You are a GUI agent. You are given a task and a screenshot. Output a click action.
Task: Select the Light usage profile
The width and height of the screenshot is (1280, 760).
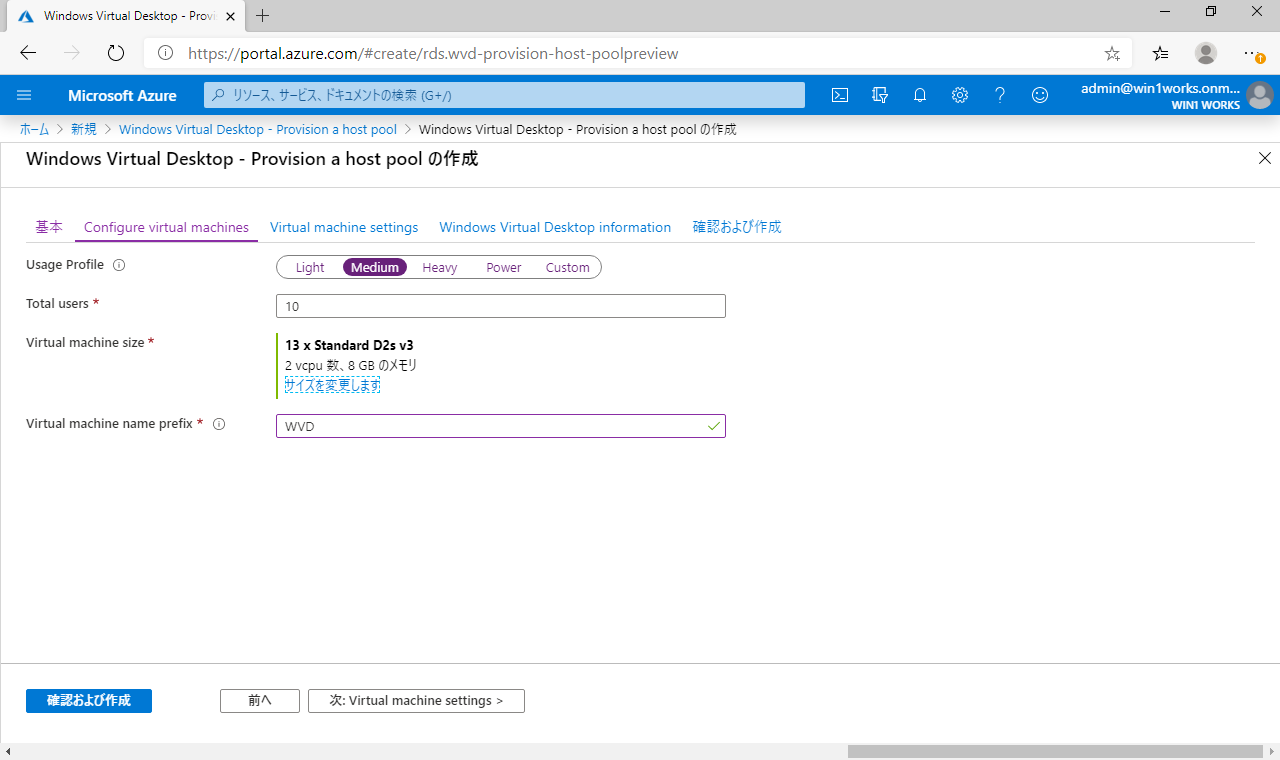[310, 267]
